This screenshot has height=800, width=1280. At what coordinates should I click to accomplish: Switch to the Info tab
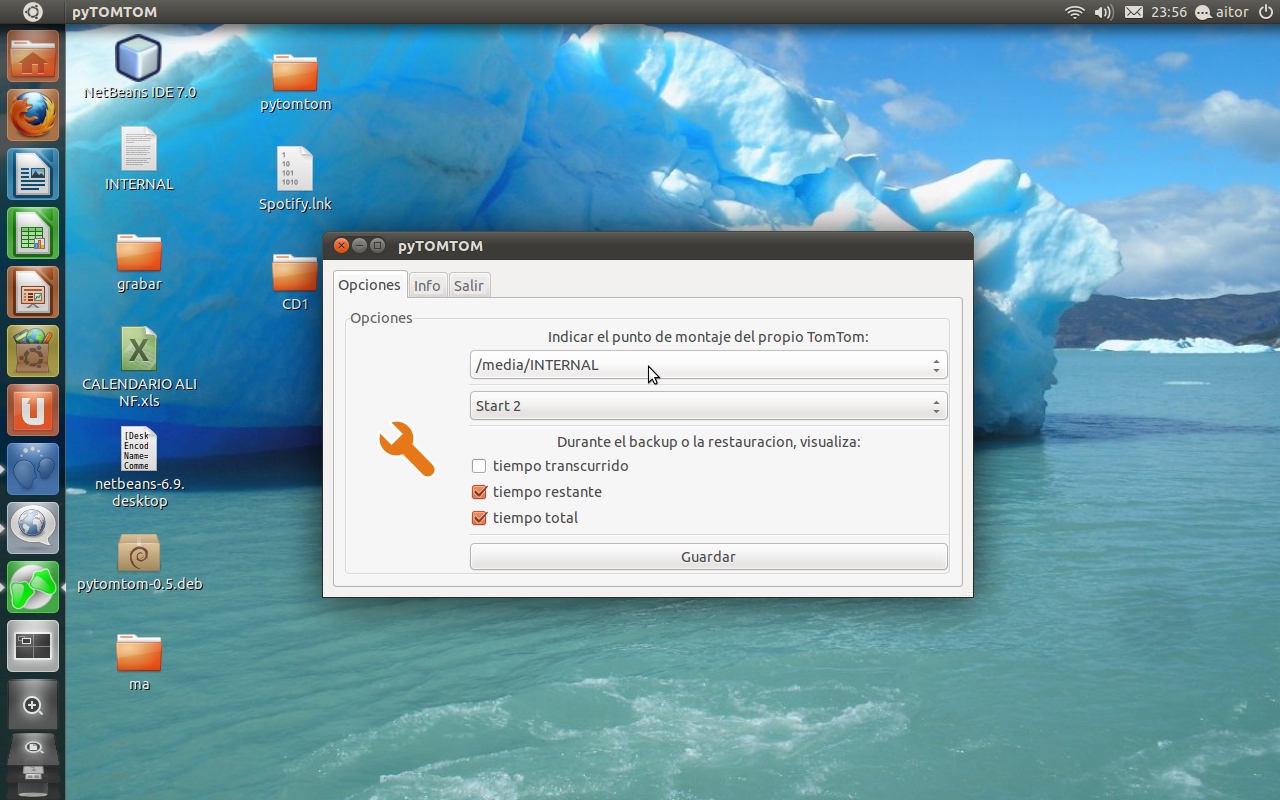427,285
